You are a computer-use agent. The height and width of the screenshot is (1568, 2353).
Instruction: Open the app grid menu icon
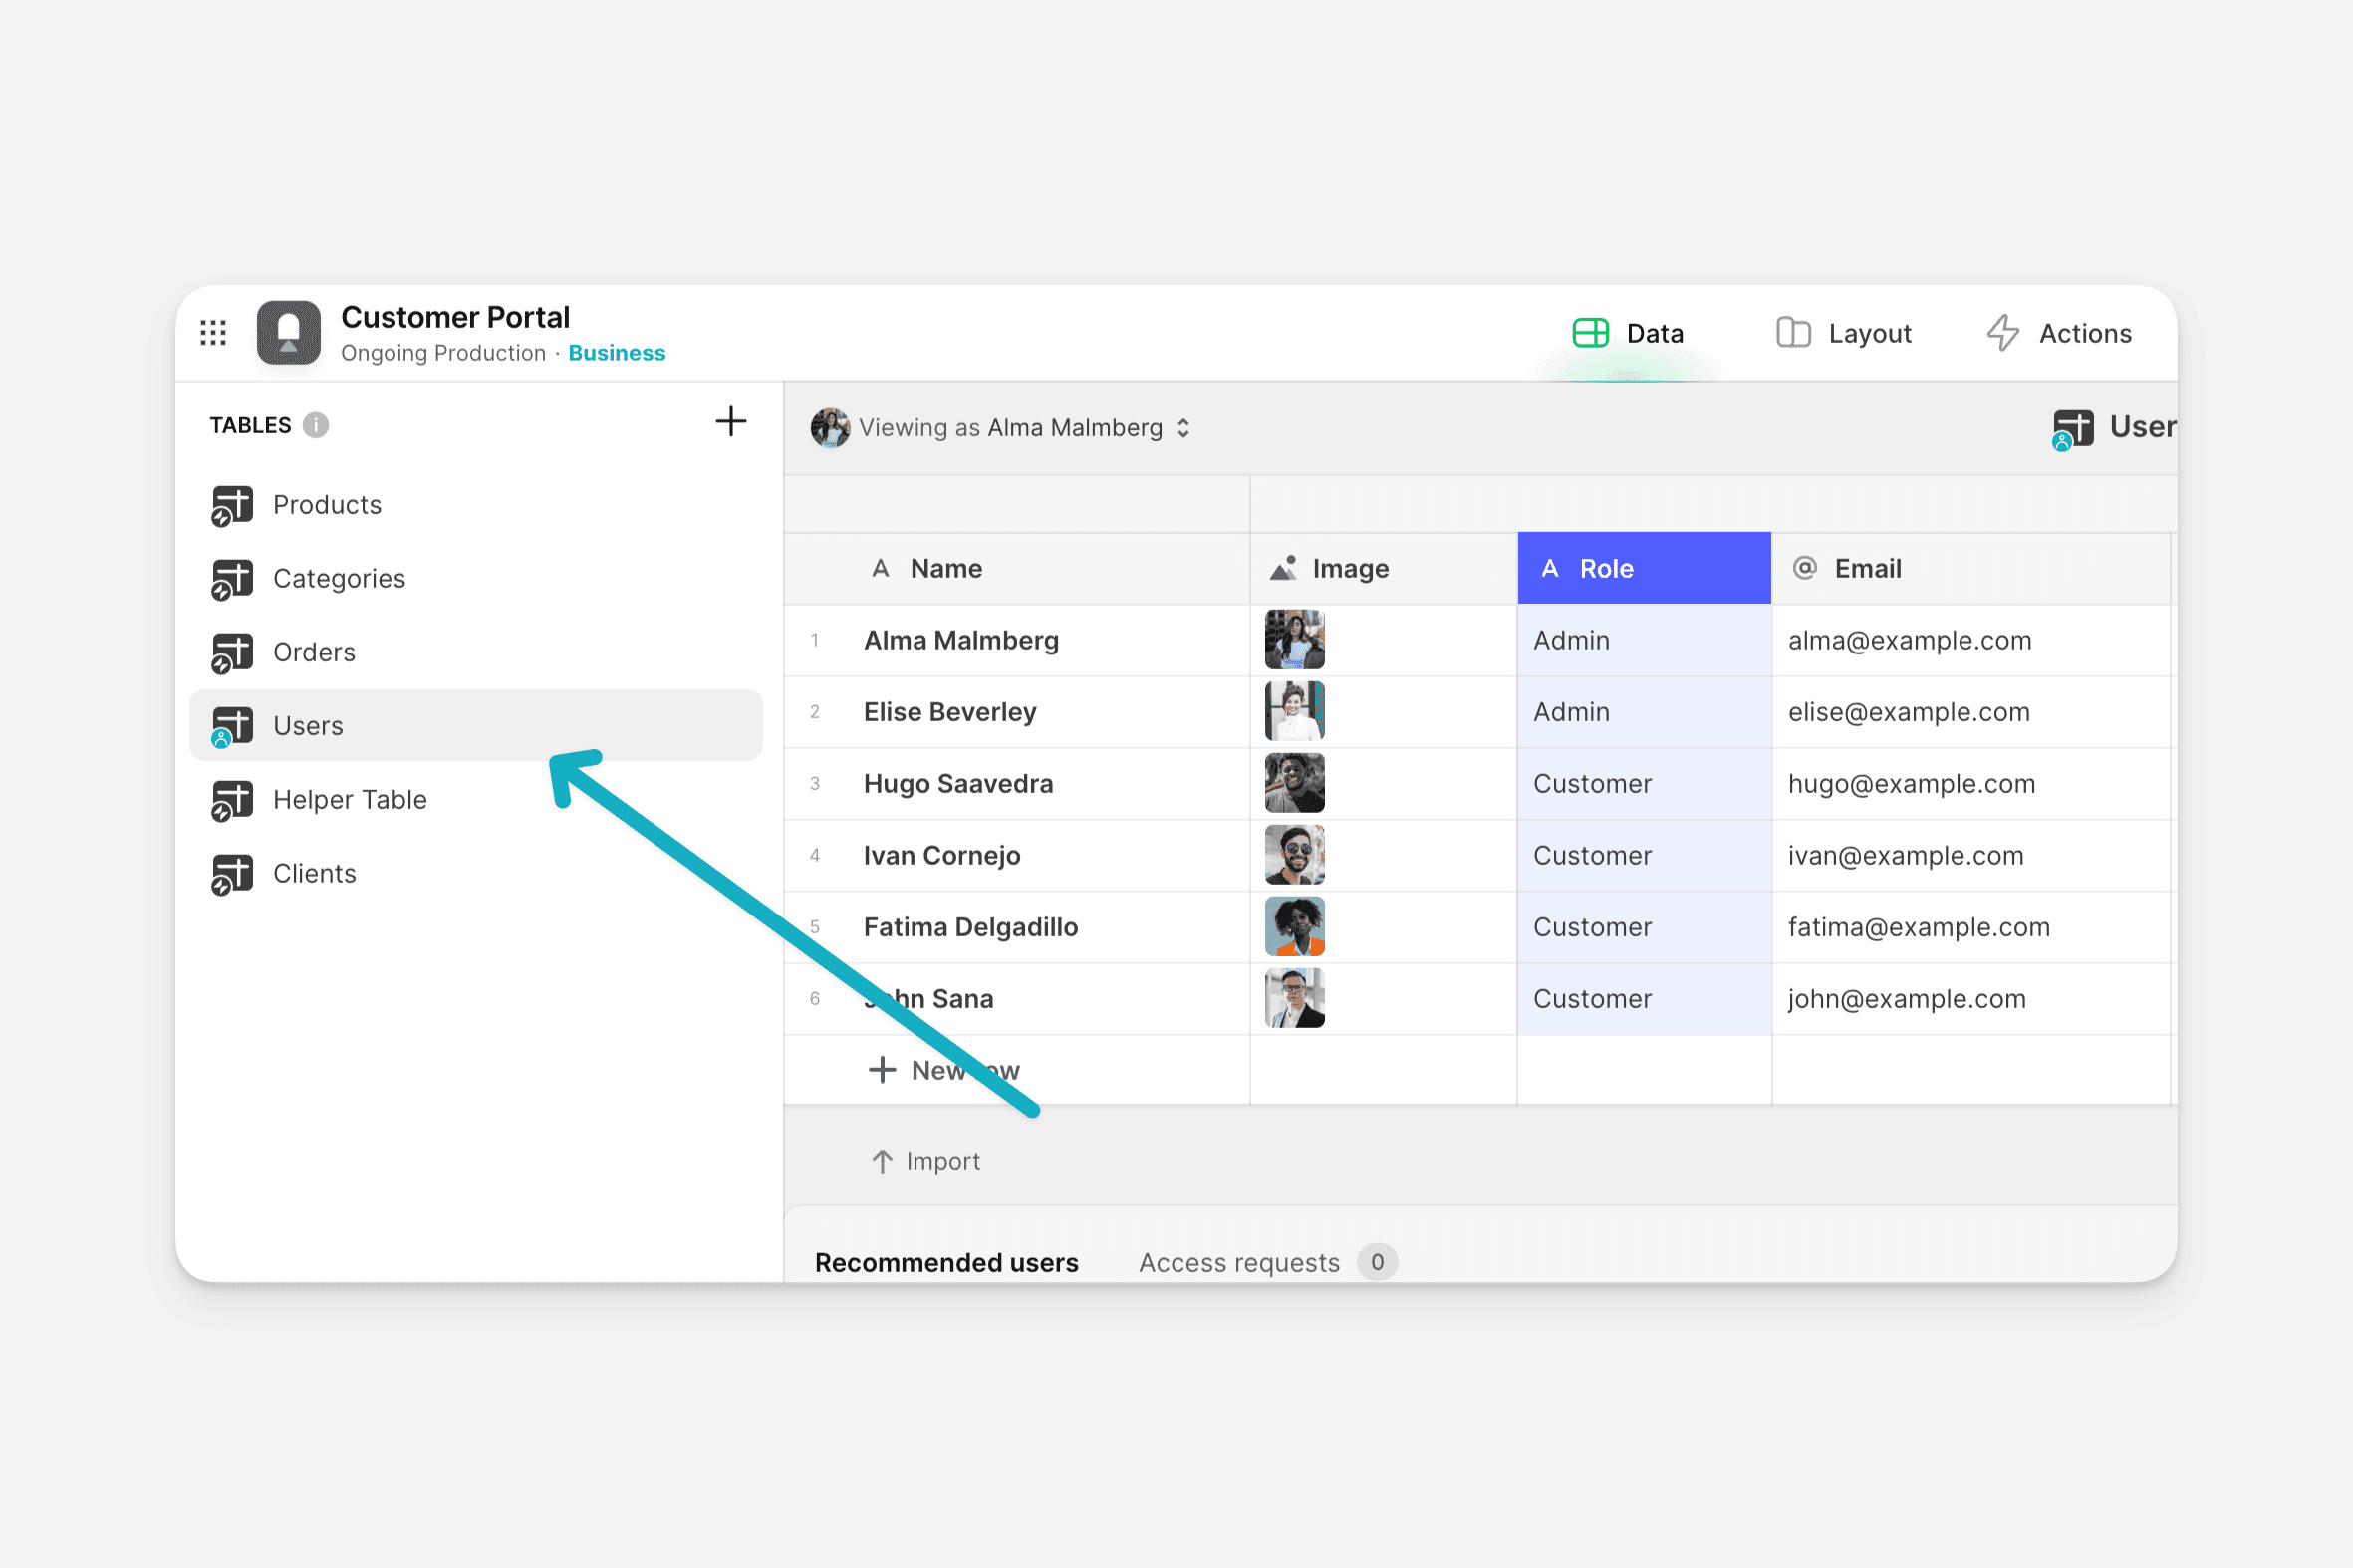click(x=213, y=333)
